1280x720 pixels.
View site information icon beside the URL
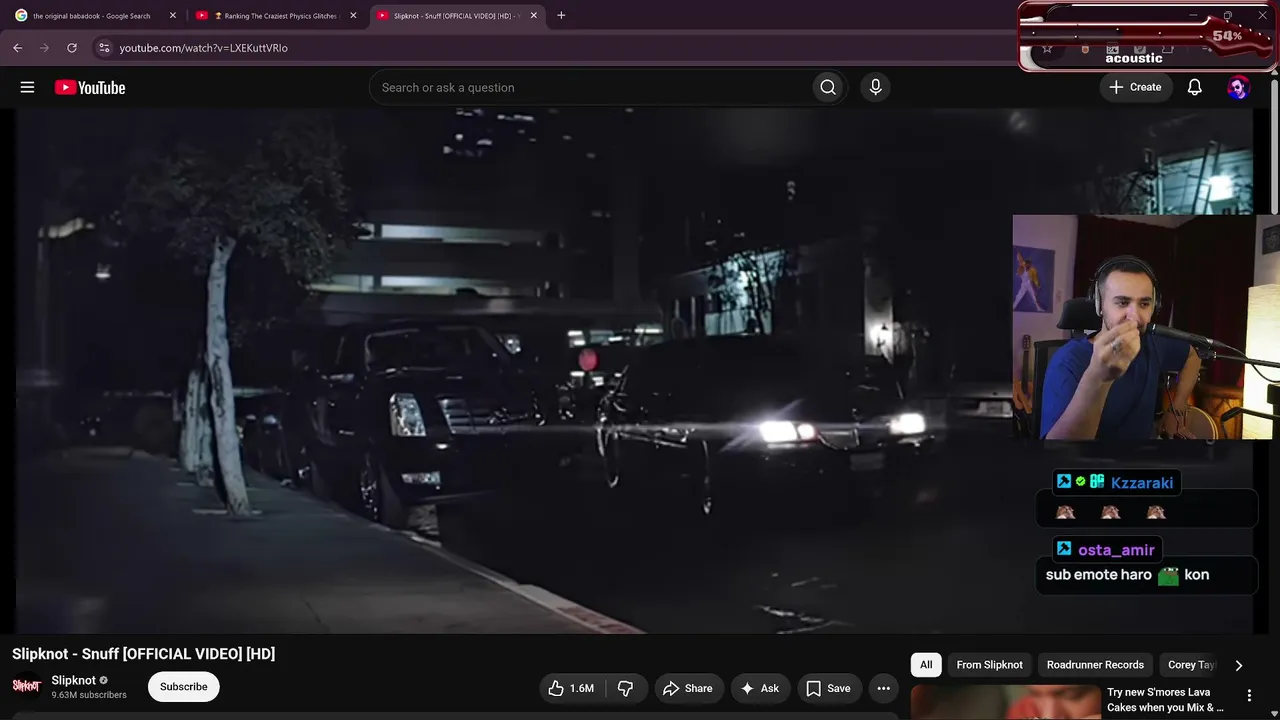[103, 47]
